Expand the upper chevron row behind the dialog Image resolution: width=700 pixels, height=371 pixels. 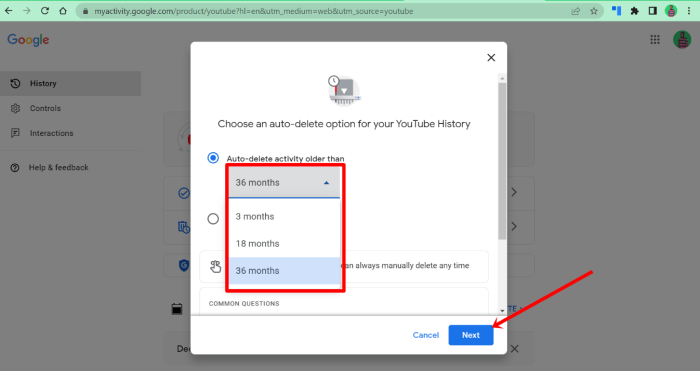pos(514,192)
